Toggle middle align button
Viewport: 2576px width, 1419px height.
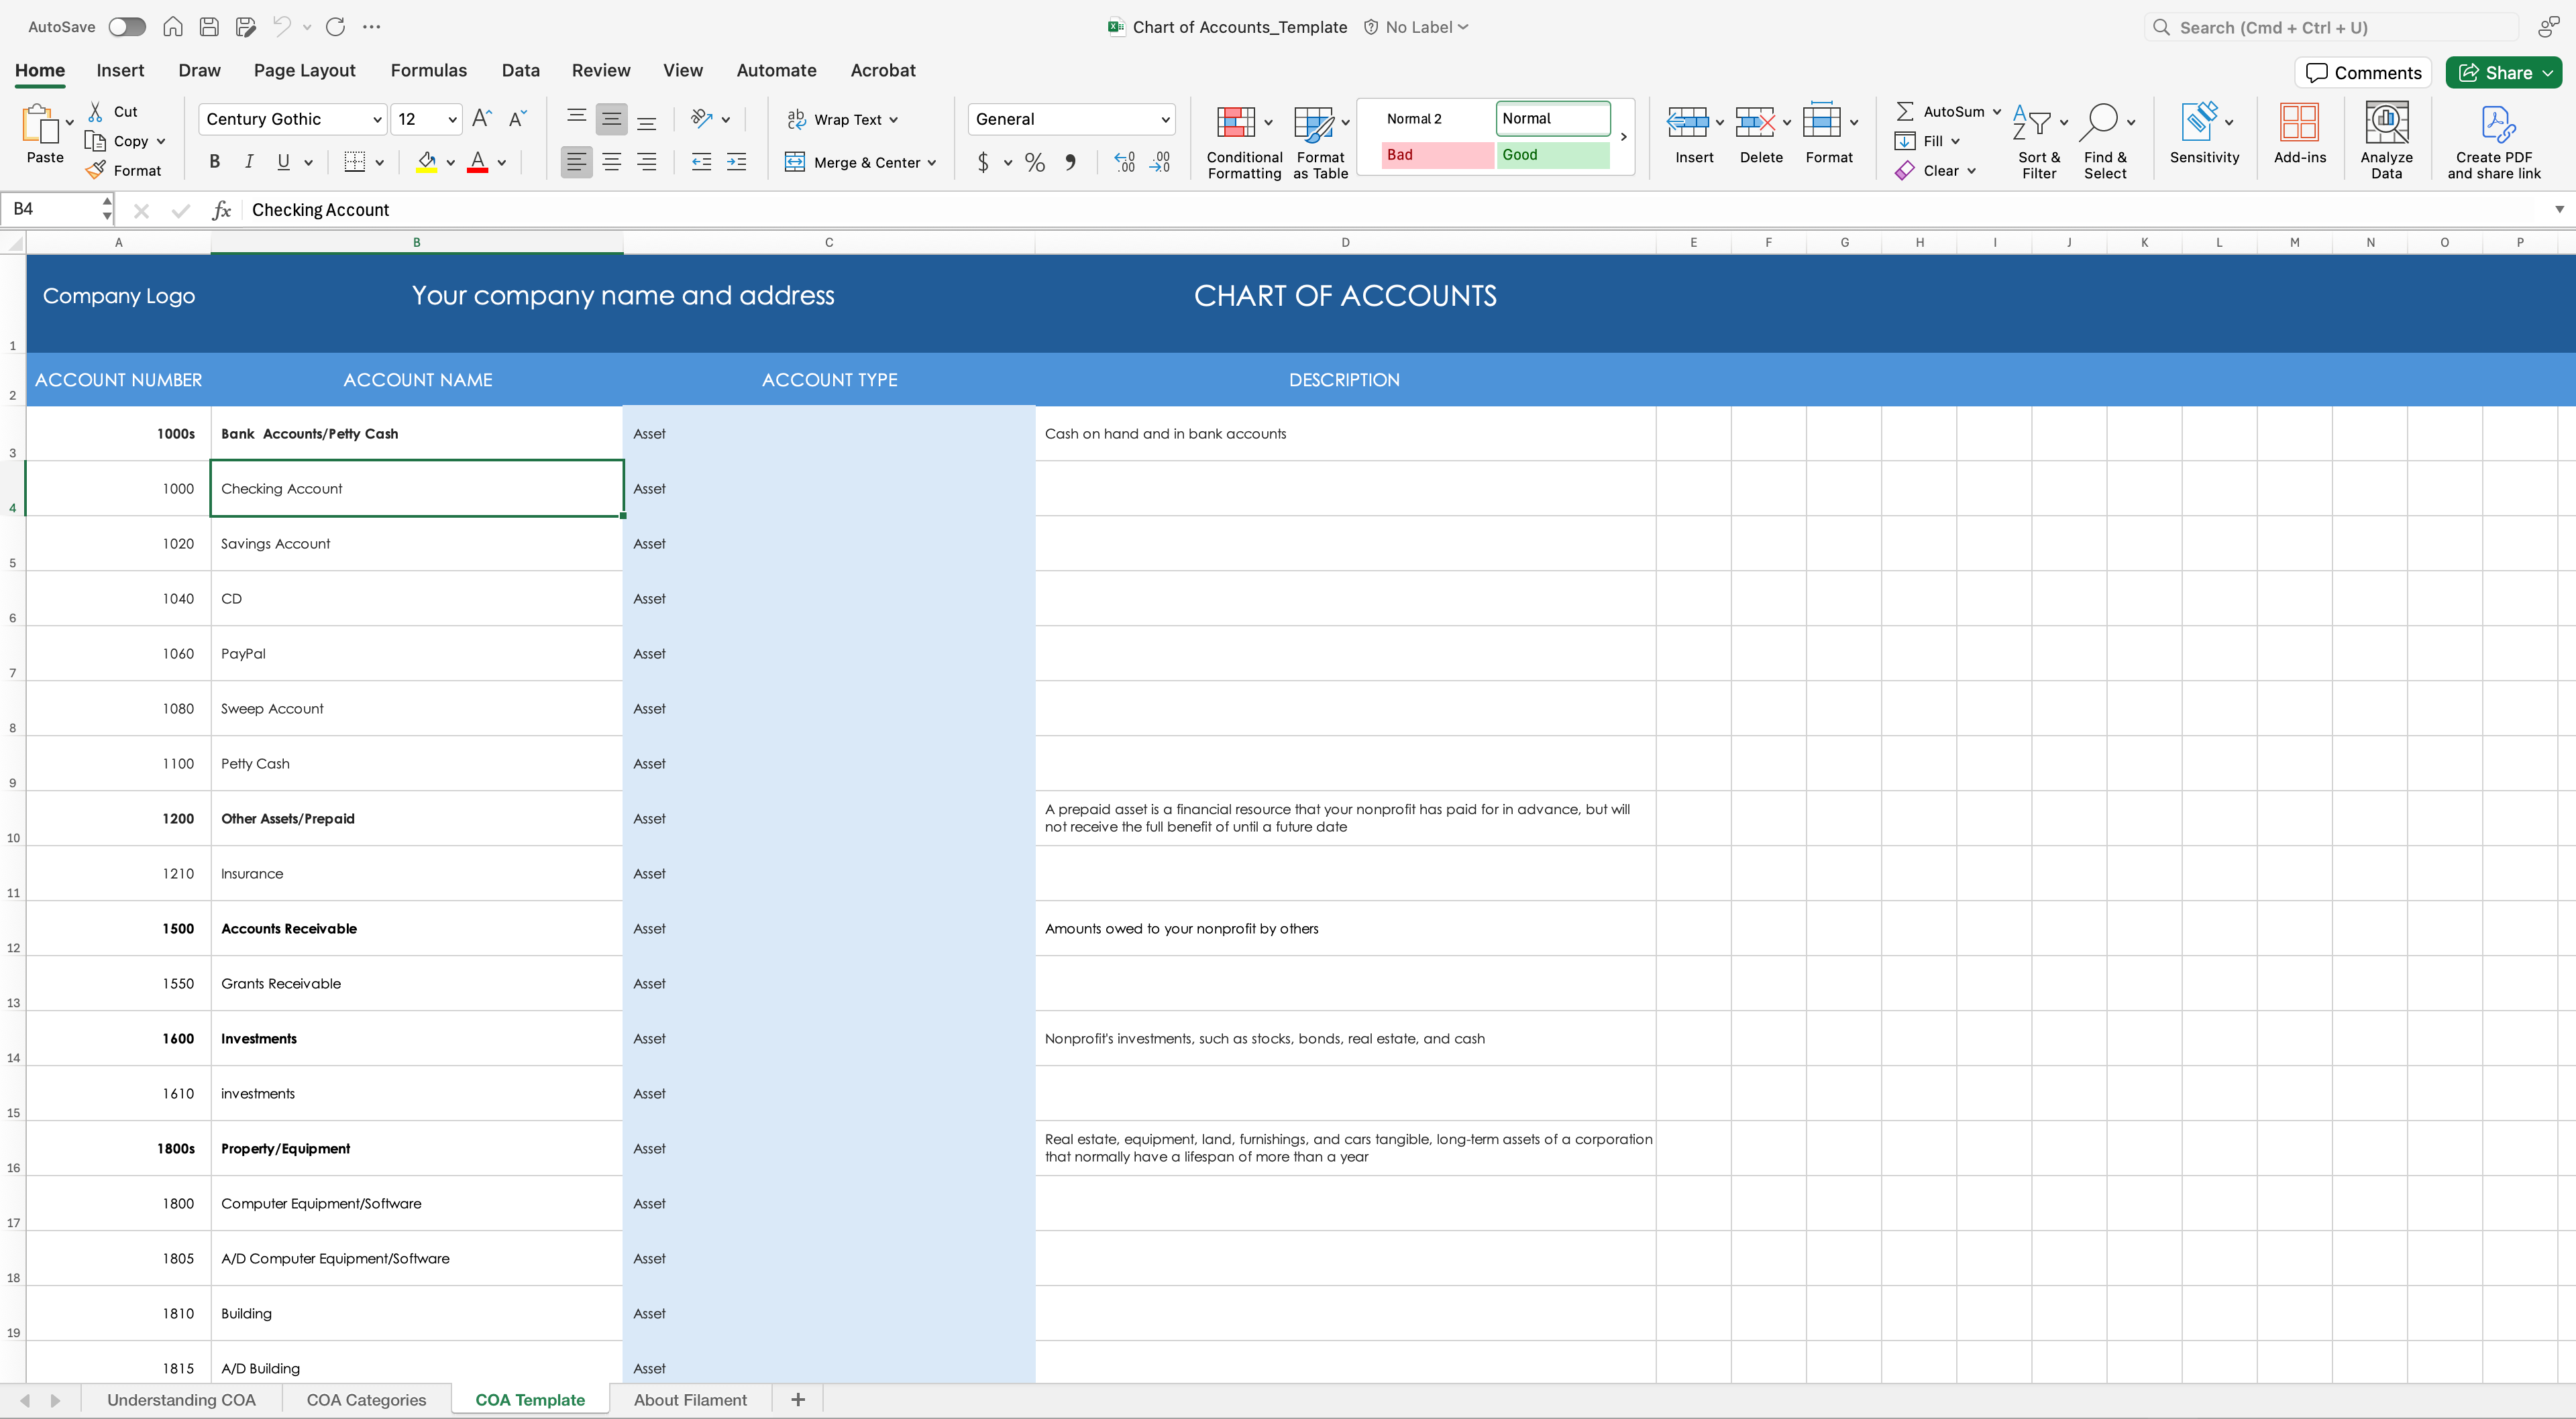click(611, 119)
